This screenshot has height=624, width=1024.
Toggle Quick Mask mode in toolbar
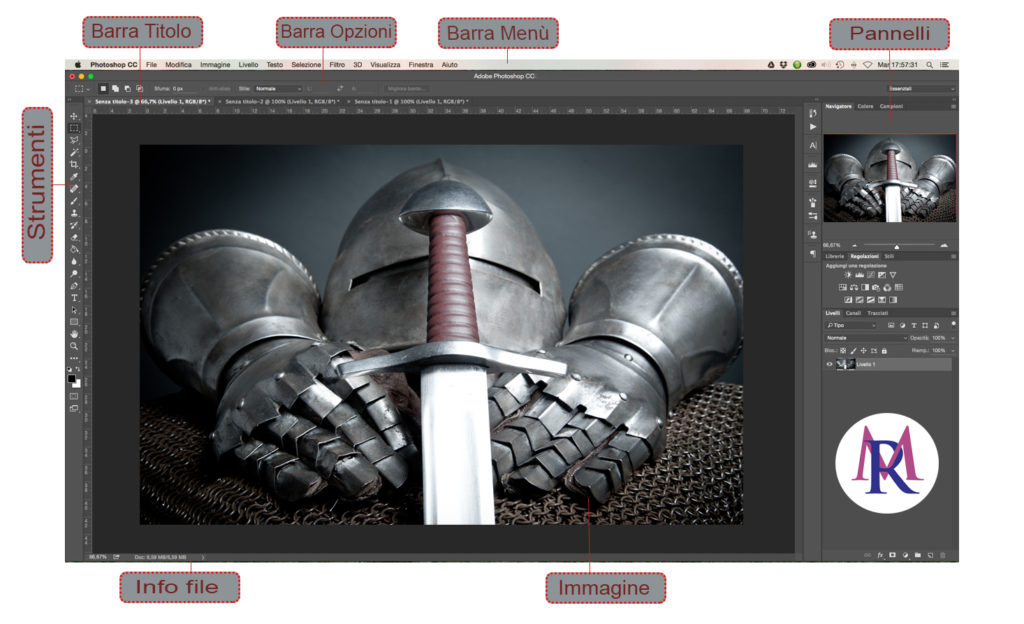coord(74,396)
